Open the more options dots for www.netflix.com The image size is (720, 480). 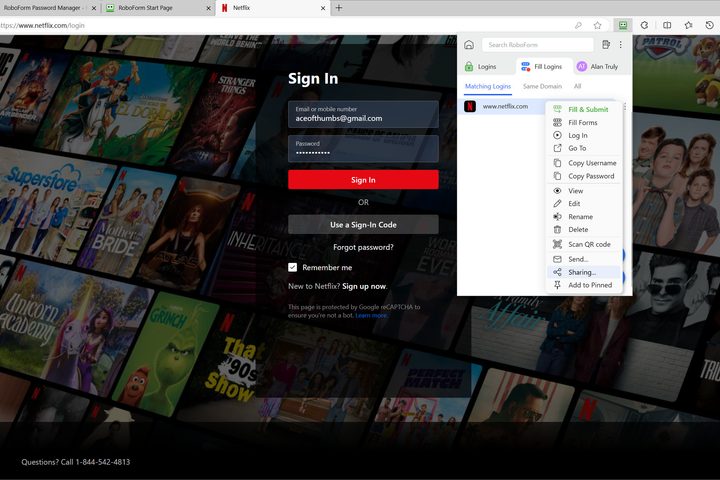625,106
